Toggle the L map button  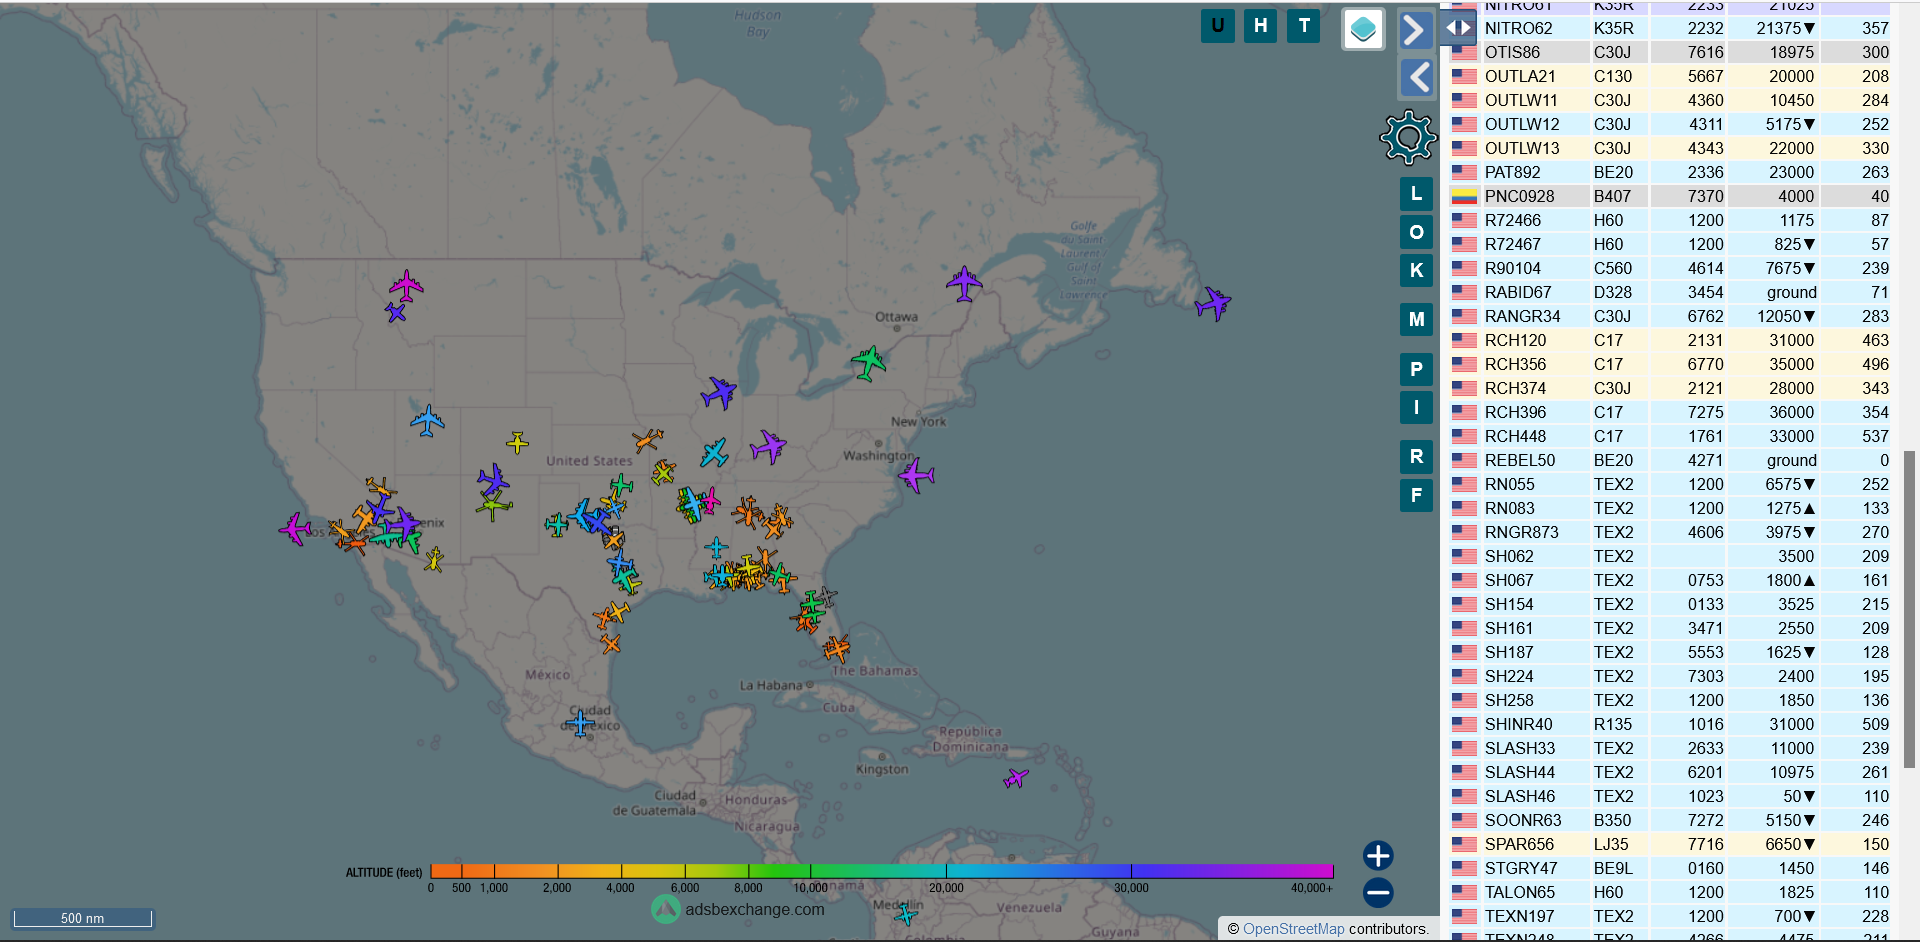pos(1416,194)
